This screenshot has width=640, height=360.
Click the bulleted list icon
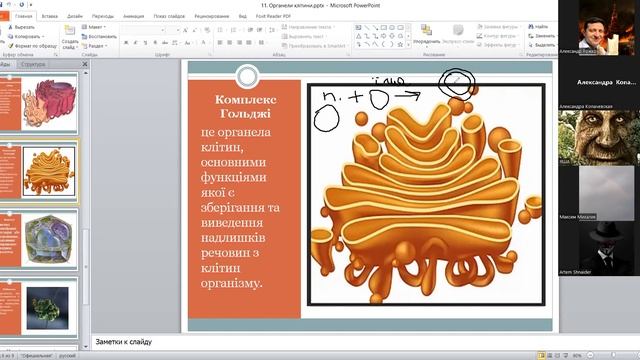[221, 30]
